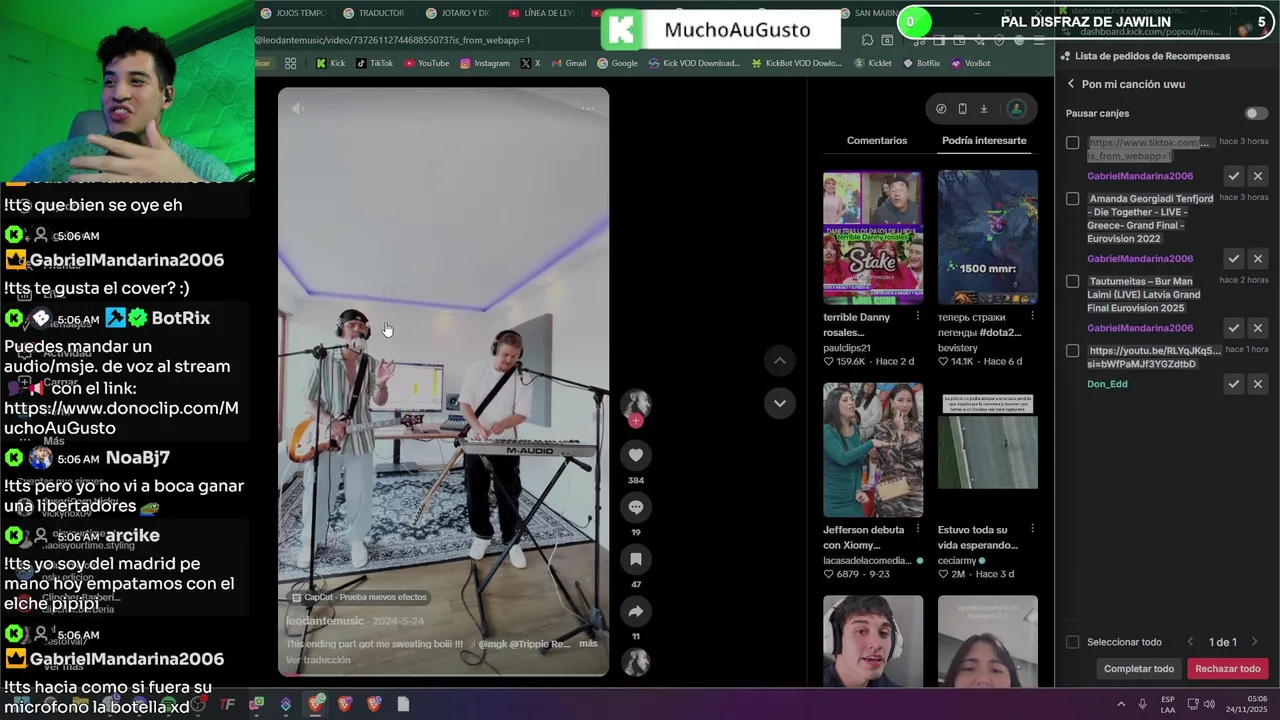Go back from Pon mi canción uwu

coord(1071,84)
